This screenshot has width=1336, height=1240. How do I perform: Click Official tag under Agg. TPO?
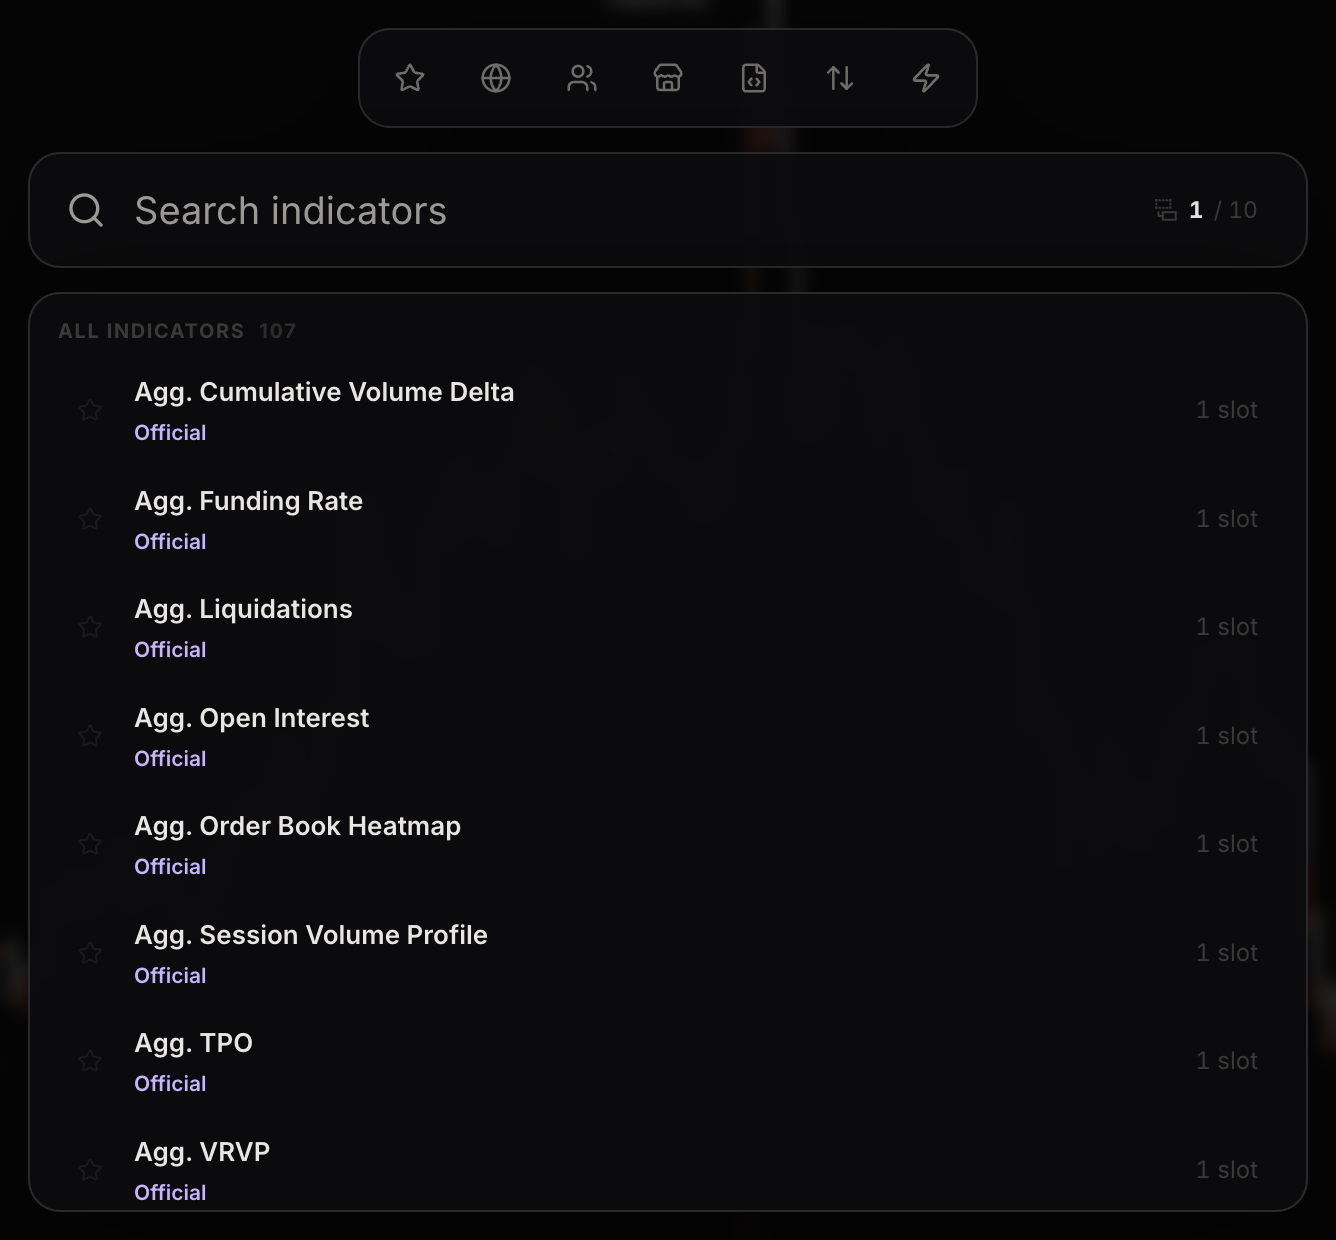pos(170,1083)
